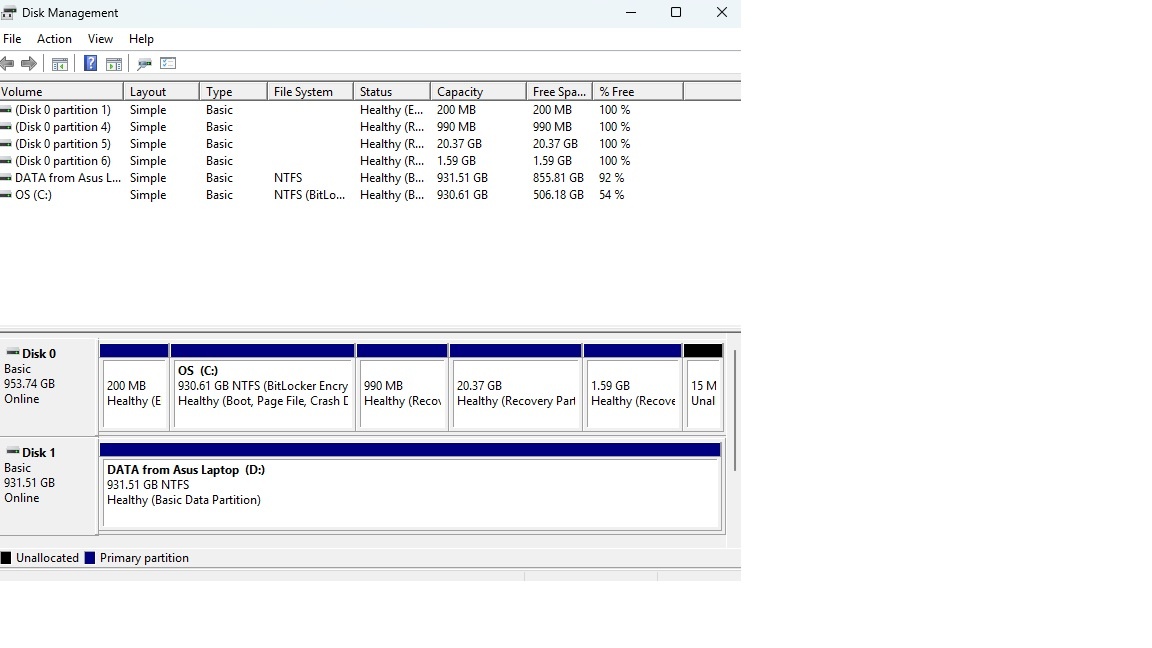Image resolution: width=1152 pixels, height=648 pixels.
Task: Click volume icon of Disk 0 partition 1 row
Action: pyautogui.click(x=6, y=110)
